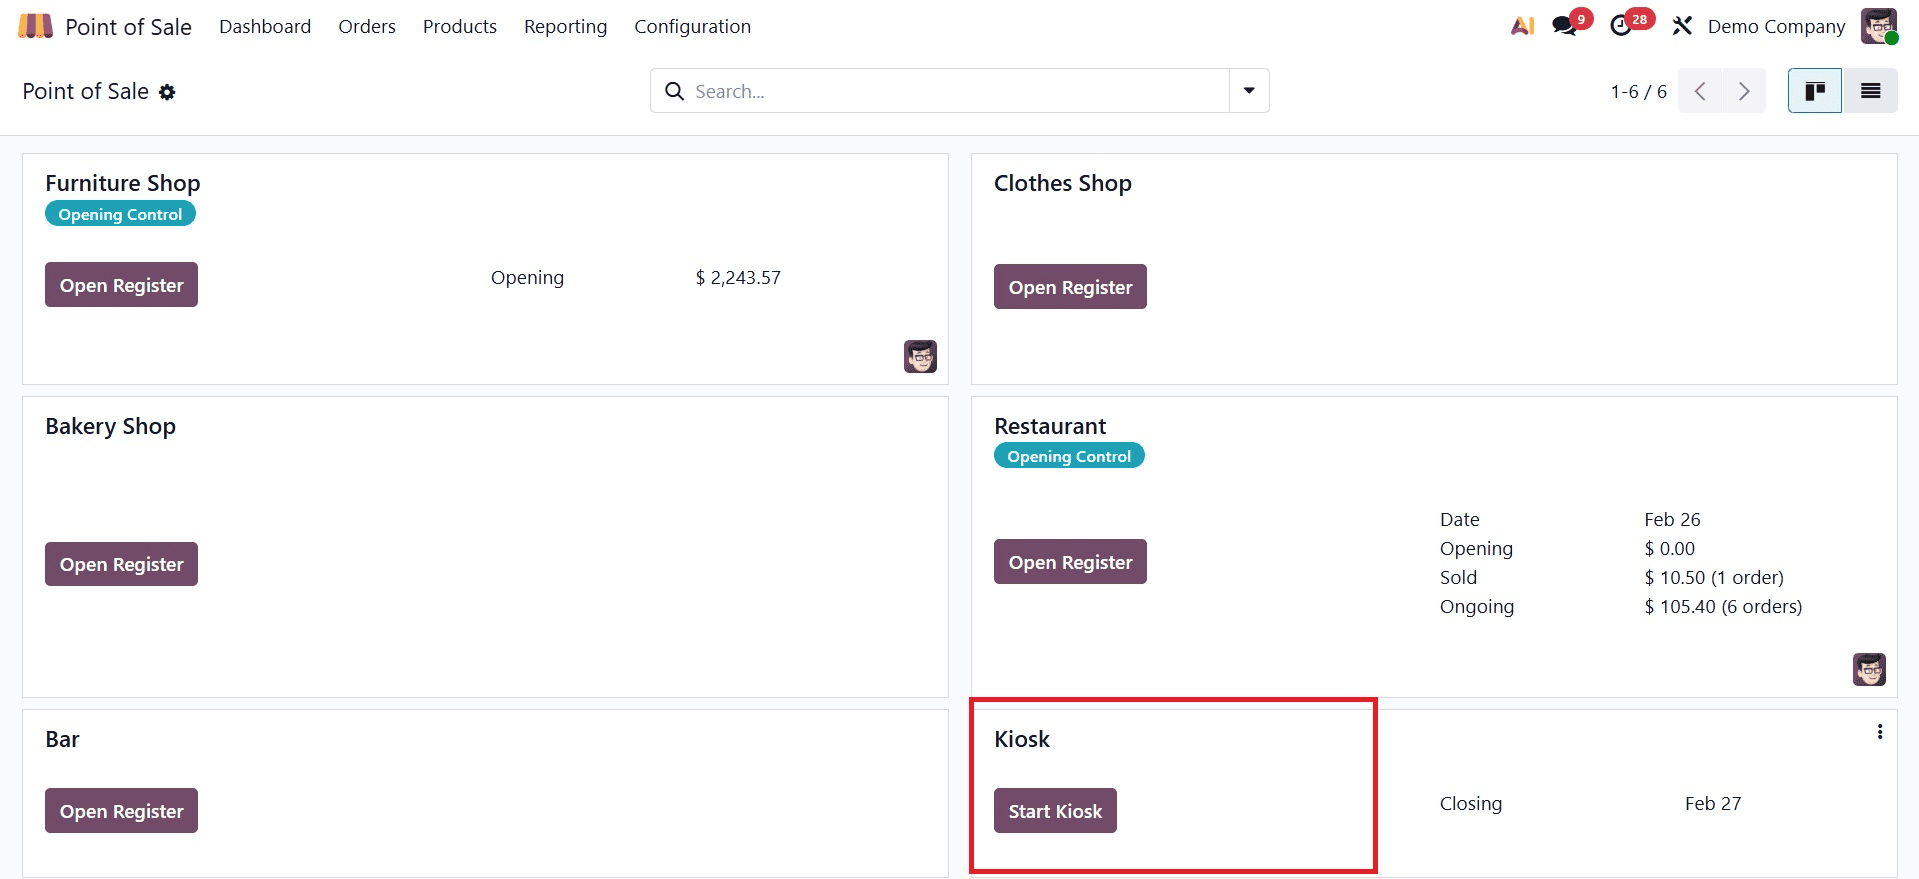
Task: Open Register for the Bakery Shop
Action: 120,563
